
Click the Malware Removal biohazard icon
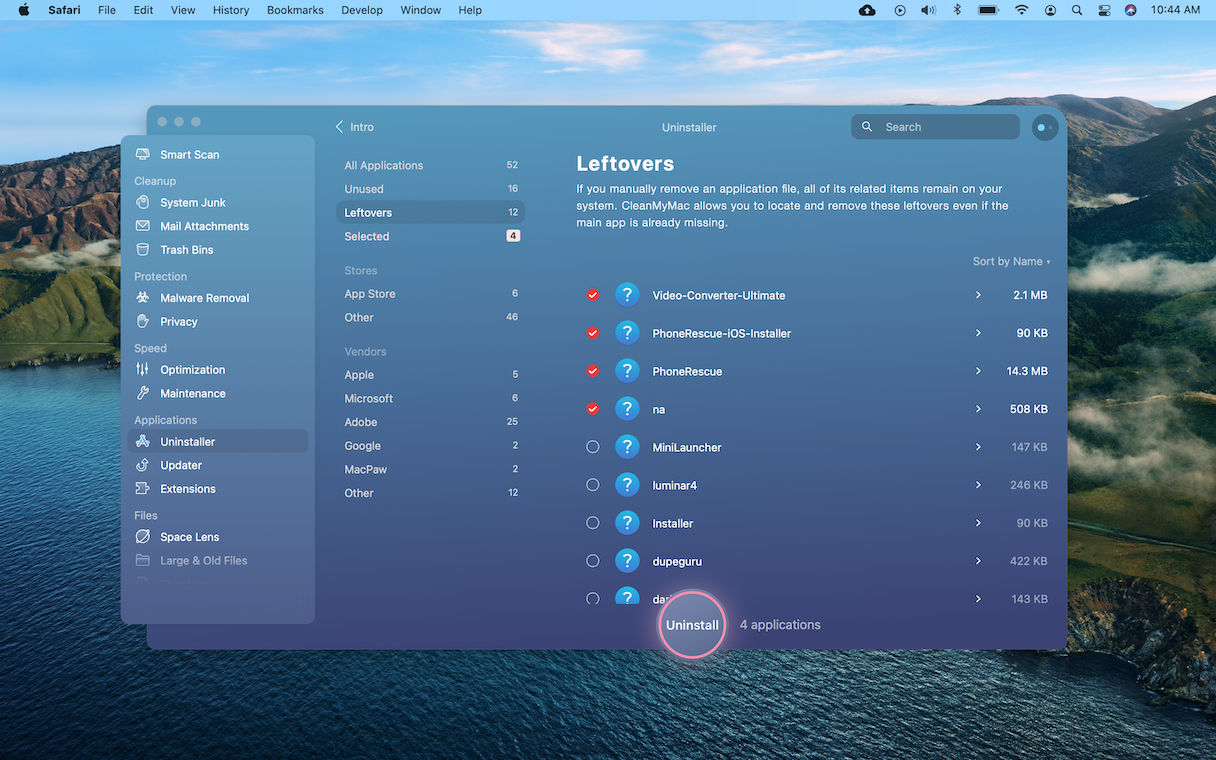coord(142,298)
